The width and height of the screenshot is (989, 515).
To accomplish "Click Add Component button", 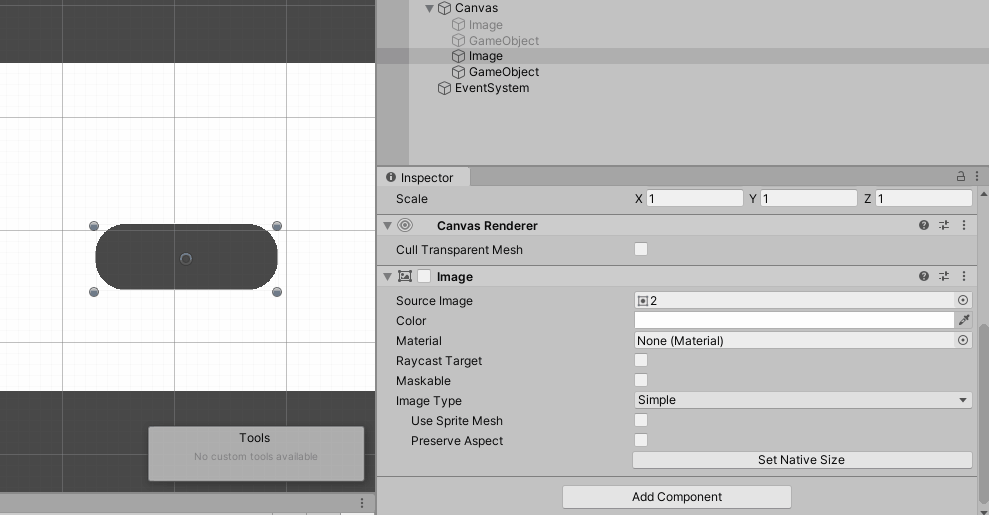I will [x=677, y=497].
